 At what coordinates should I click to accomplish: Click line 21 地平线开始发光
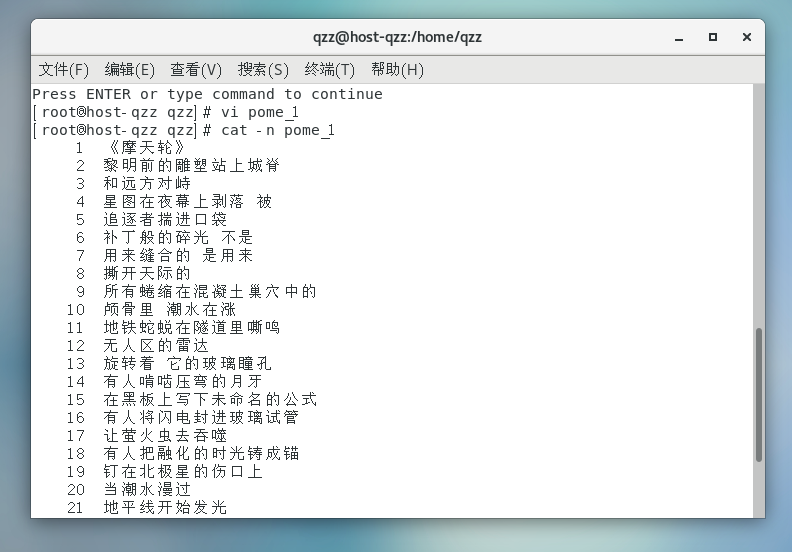click(165, 508)
